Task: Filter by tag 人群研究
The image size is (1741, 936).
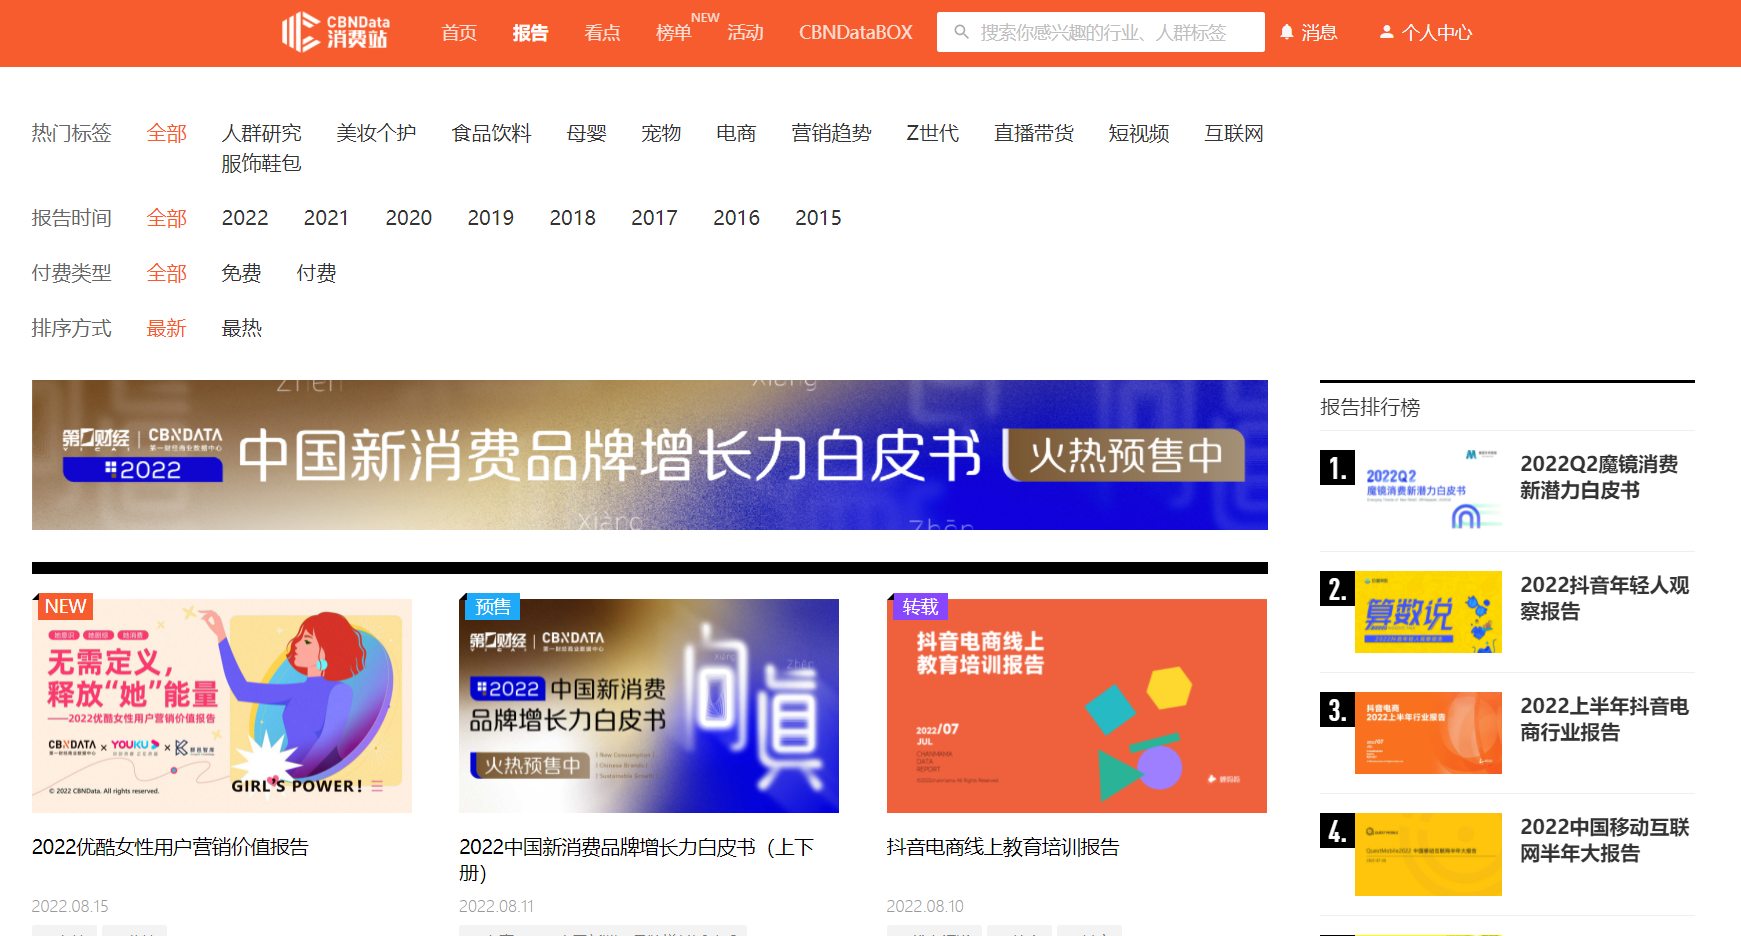Action: coord(262,133)
